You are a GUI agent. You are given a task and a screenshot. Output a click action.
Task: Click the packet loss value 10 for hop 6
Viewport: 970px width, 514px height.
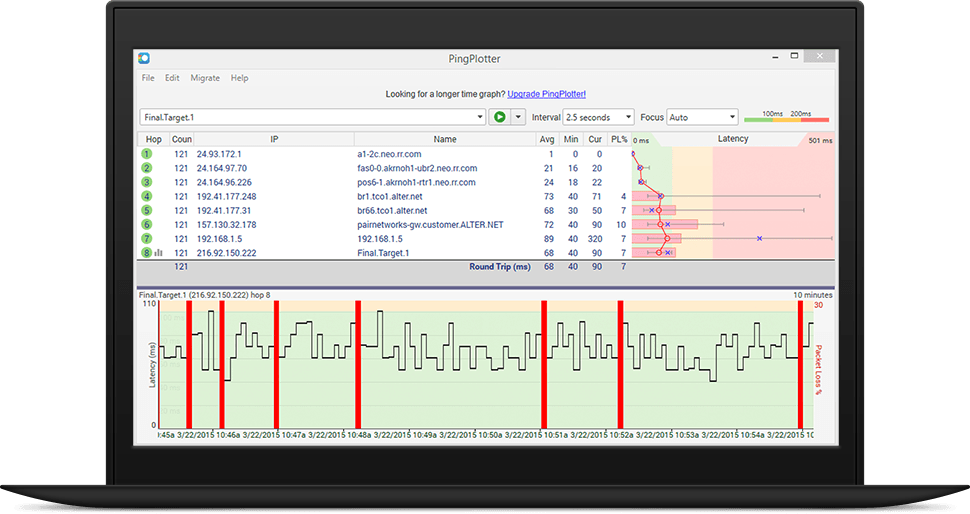click(621, 225)
